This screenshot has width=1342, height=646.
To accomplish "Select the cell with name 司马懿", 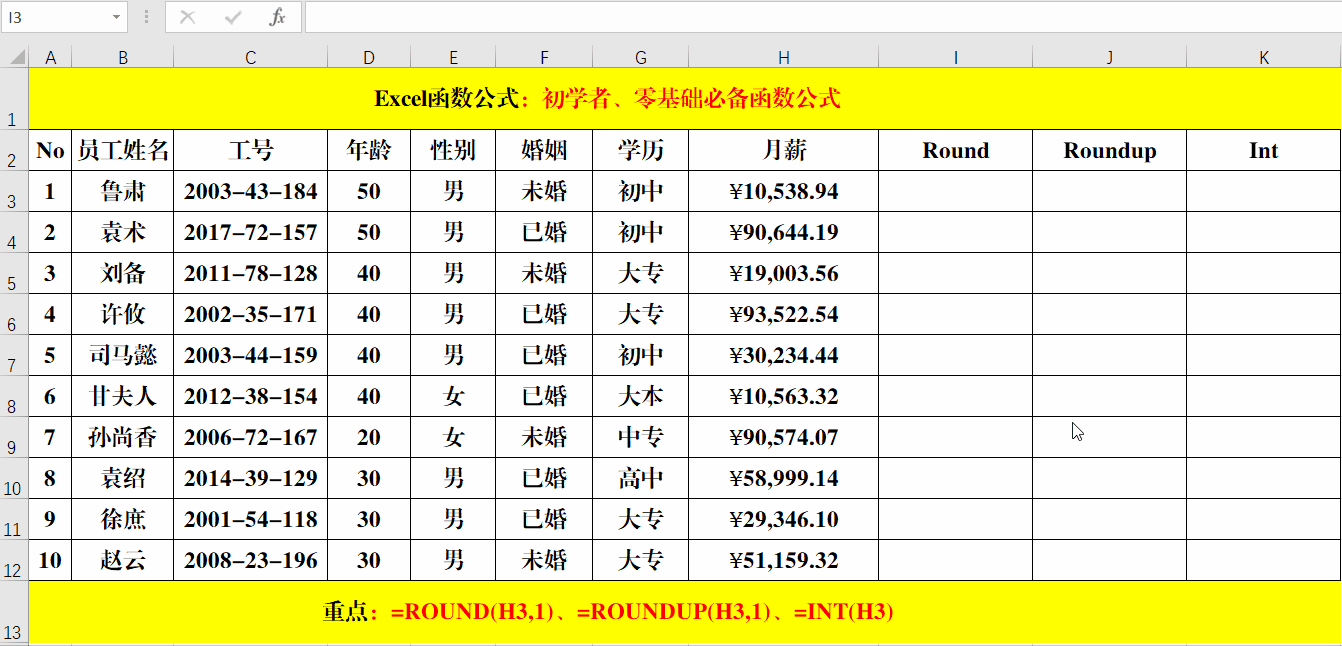I will [123, 355].
